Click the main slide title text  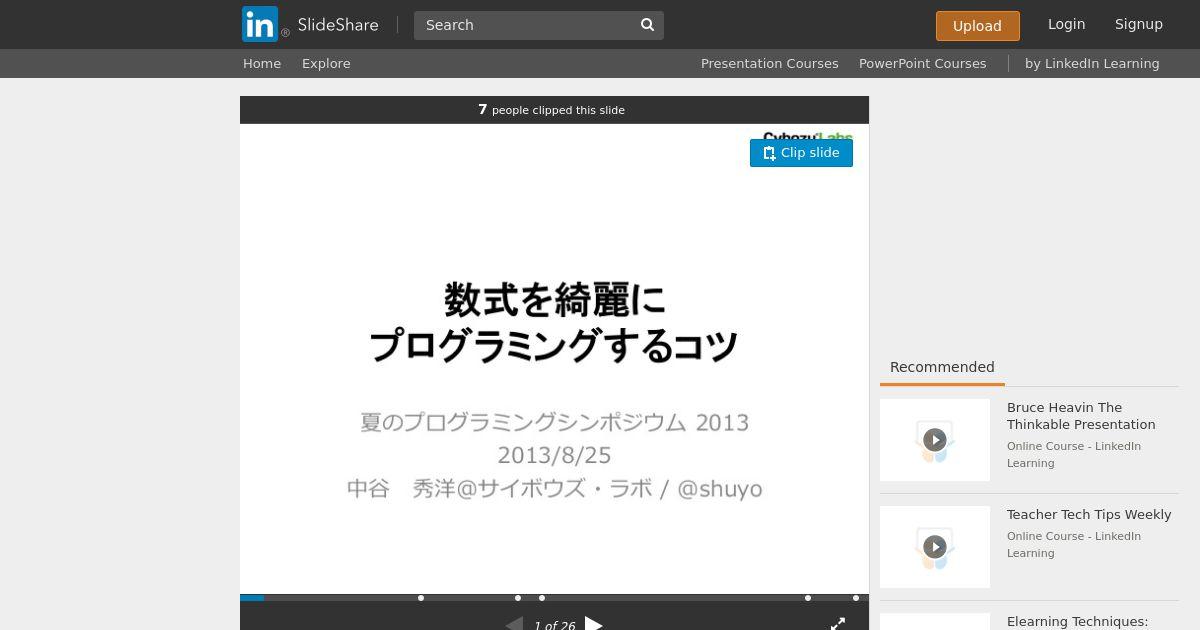pos(554,322)
